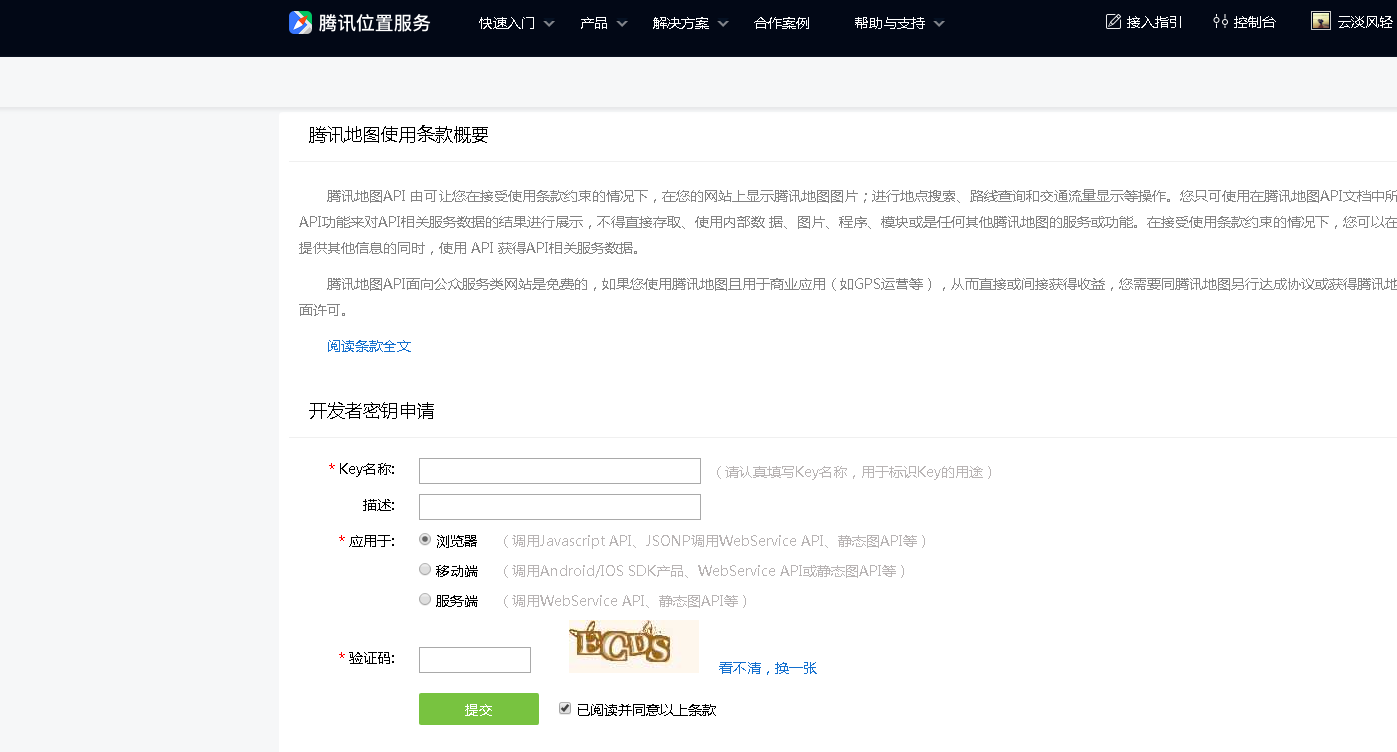The image size is (1397, 752).
Task: Focus the 描述 input field
Action: [560, 507]
